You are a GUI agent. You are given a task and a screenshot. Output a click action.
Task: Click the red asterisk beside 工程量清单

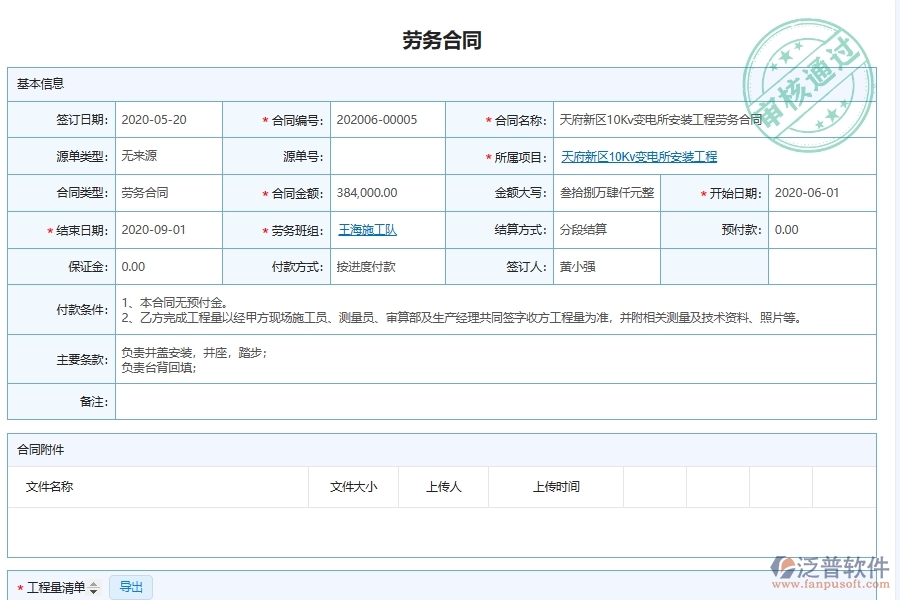pos(19,585)
